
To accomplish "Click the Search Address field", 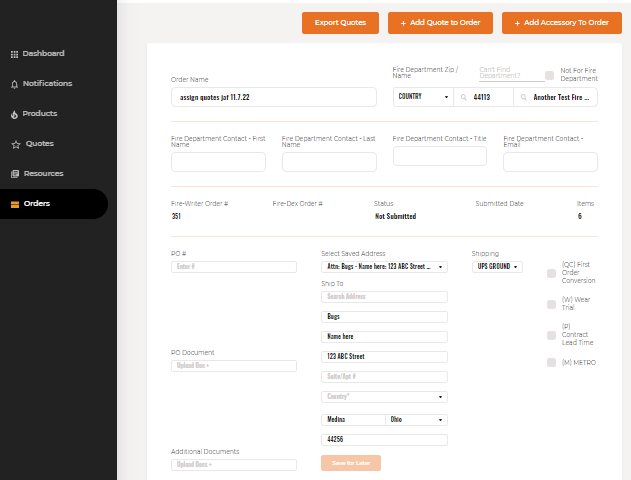I will point(384,297).
